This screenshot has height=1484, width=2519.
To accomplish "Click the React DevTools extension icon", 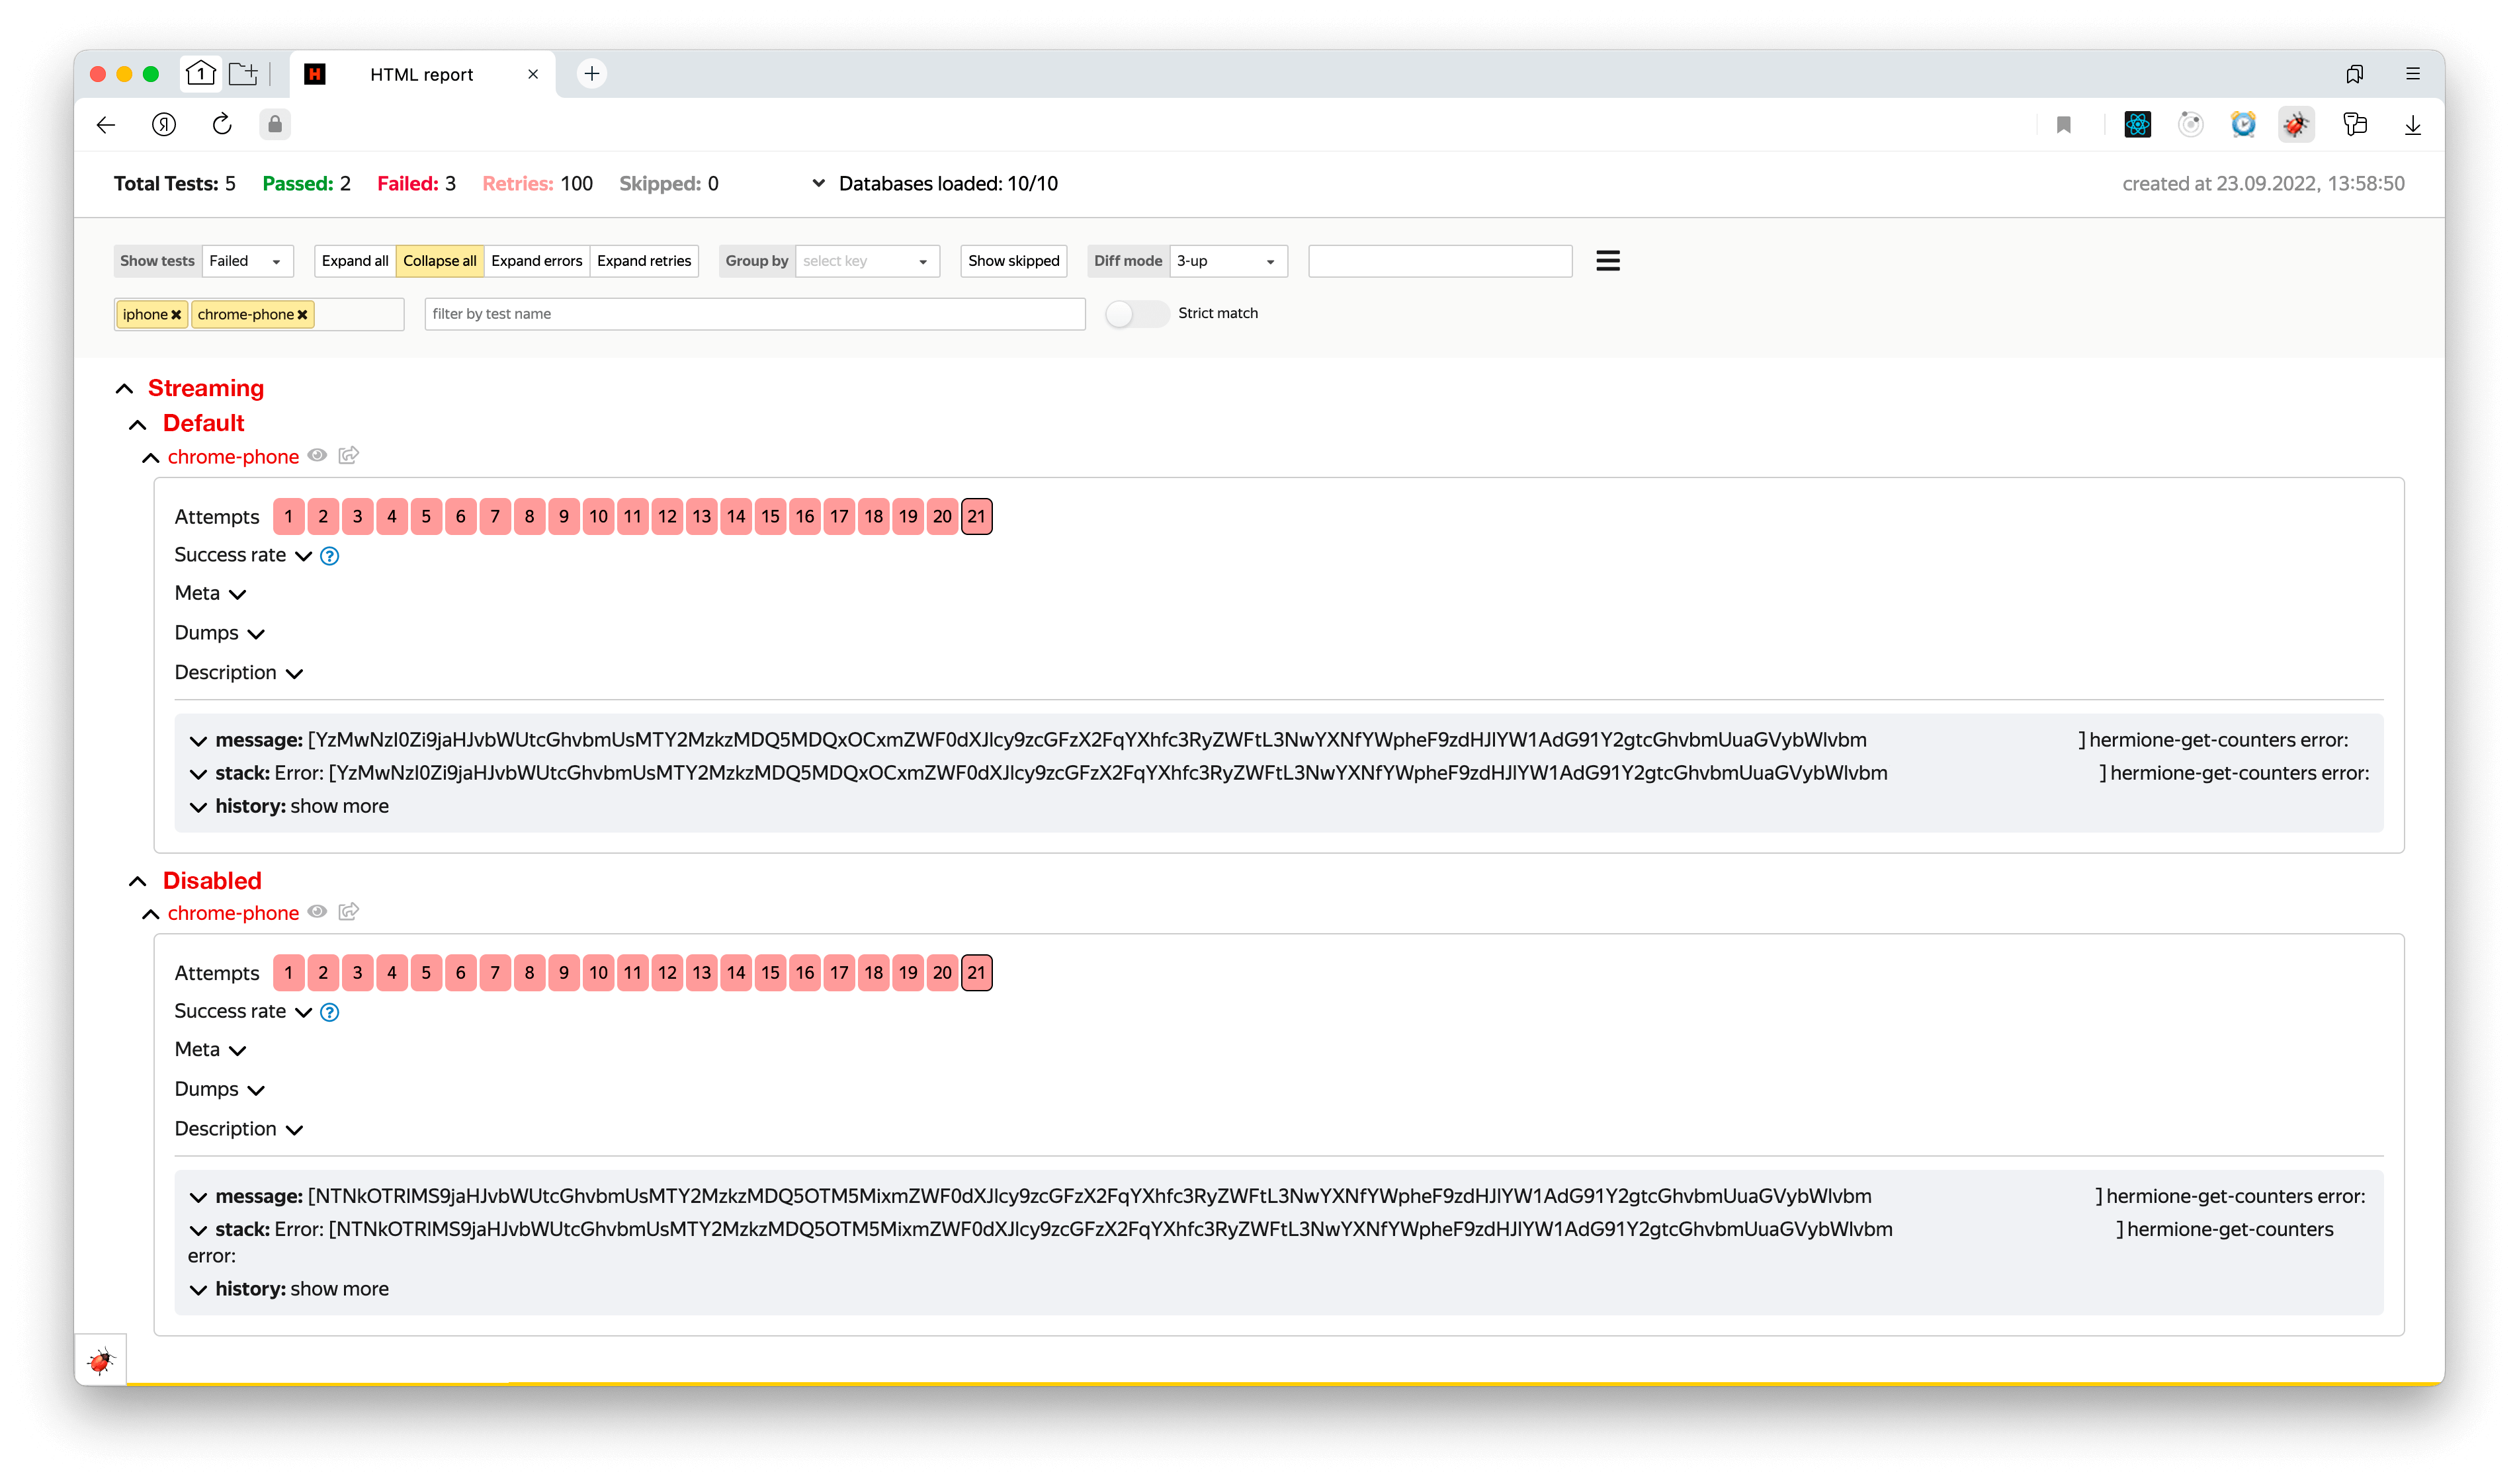I will coord(2136,125).
